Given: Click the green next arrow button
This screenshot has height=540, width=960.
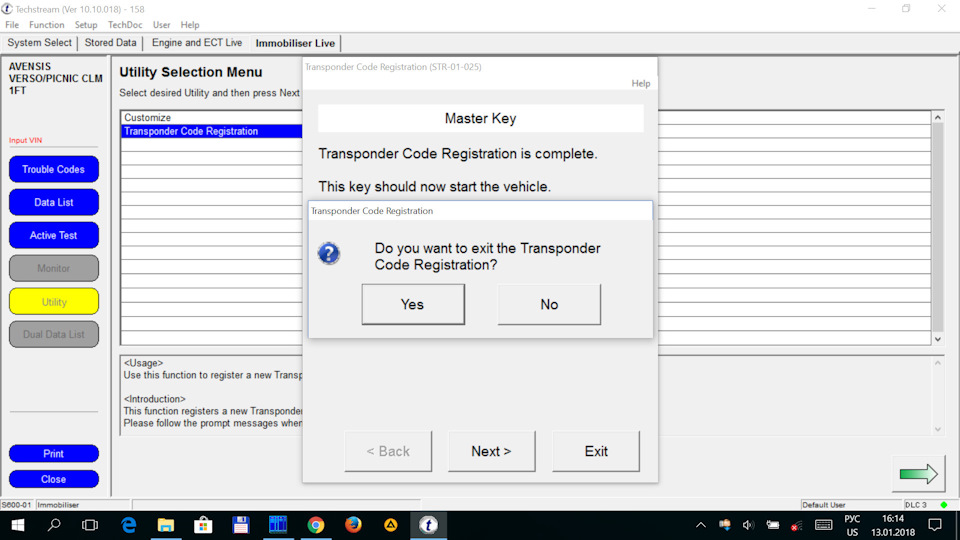Looking at the screenshot, I should (918, 474).
